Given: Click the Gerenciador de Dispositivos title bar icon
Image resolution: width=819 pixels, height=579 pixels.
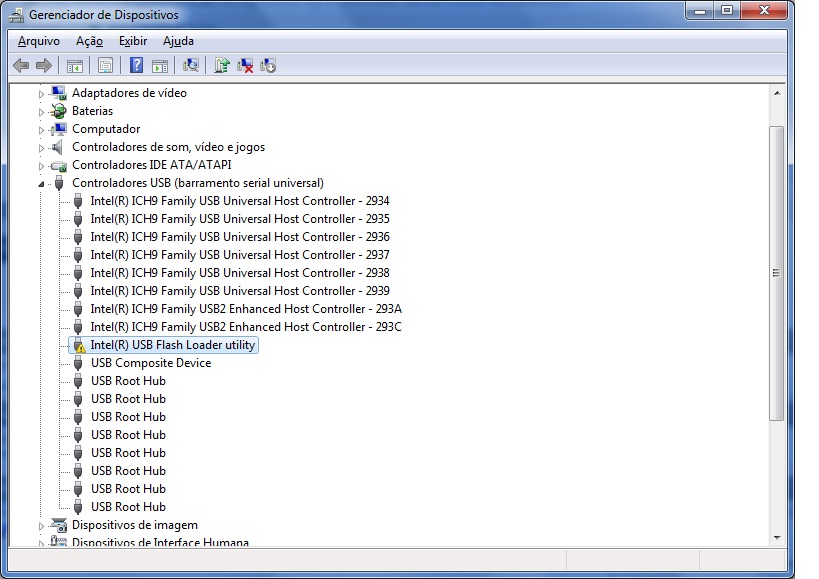Looking at the screenshot, I should click(x=16, y=15).
